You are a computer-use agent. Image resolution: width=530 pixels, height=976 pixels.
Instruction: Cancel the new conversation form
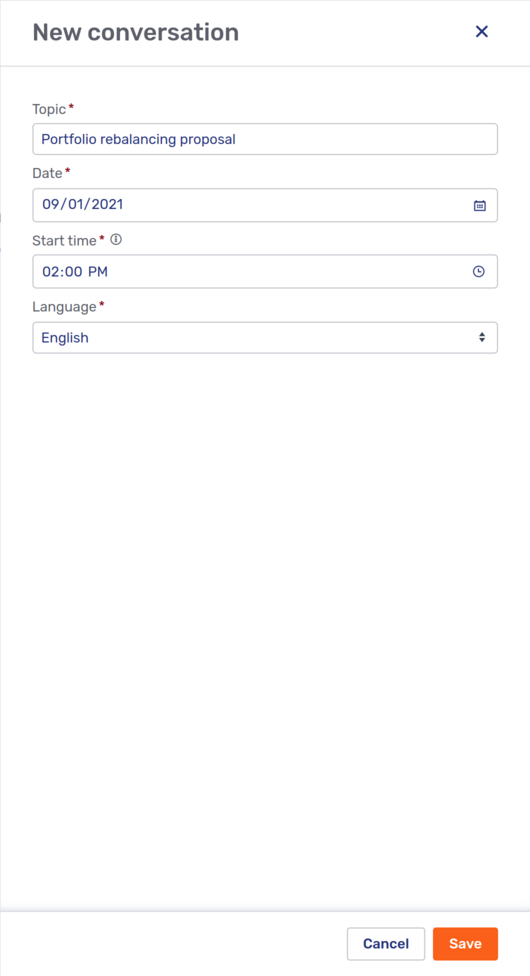tap(386, 944)
